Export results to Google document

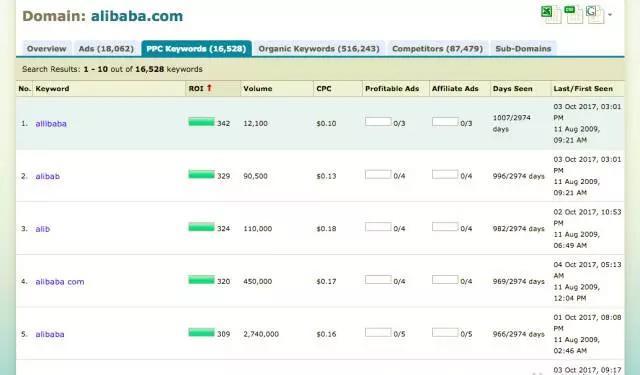(x=594, y=14)
